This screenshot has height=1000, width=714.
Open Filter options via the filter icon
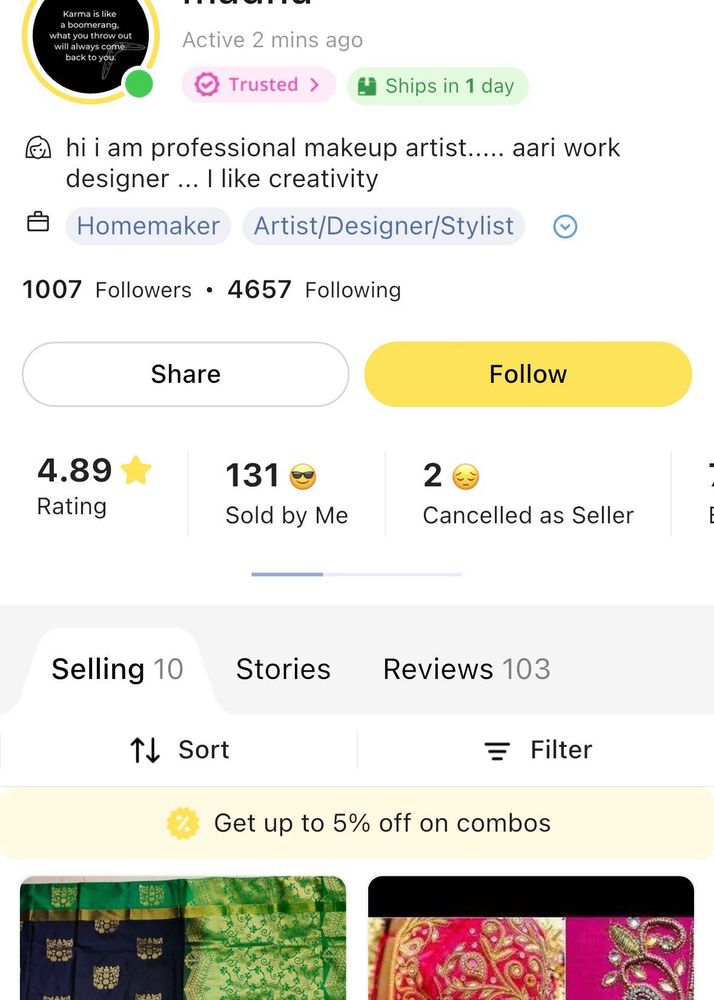[x=497, y=750]
